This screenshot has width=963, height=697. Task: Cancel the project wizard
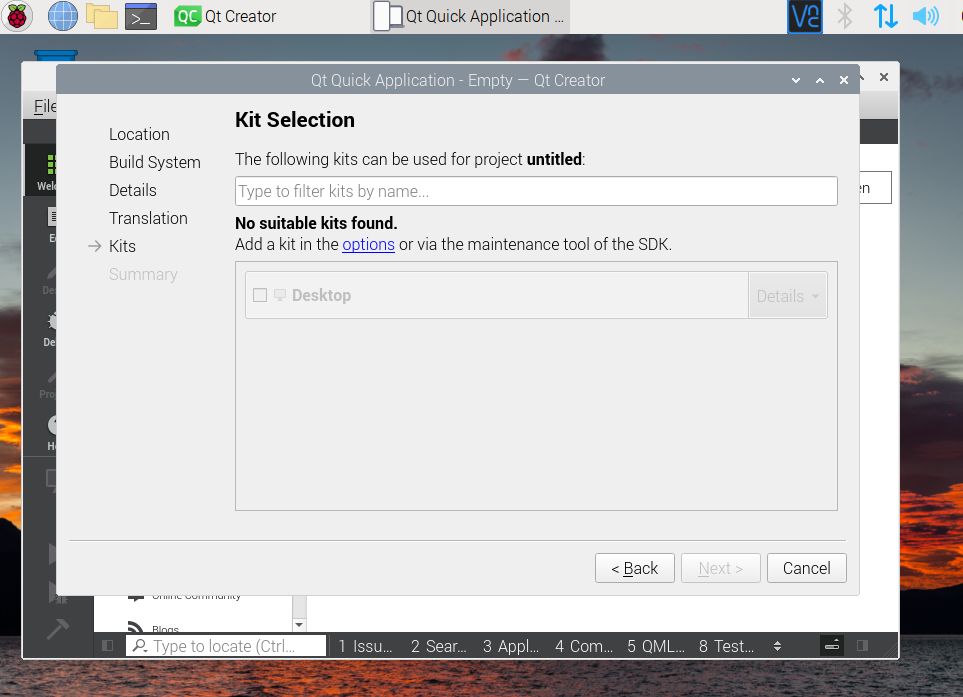coord(806,568)
